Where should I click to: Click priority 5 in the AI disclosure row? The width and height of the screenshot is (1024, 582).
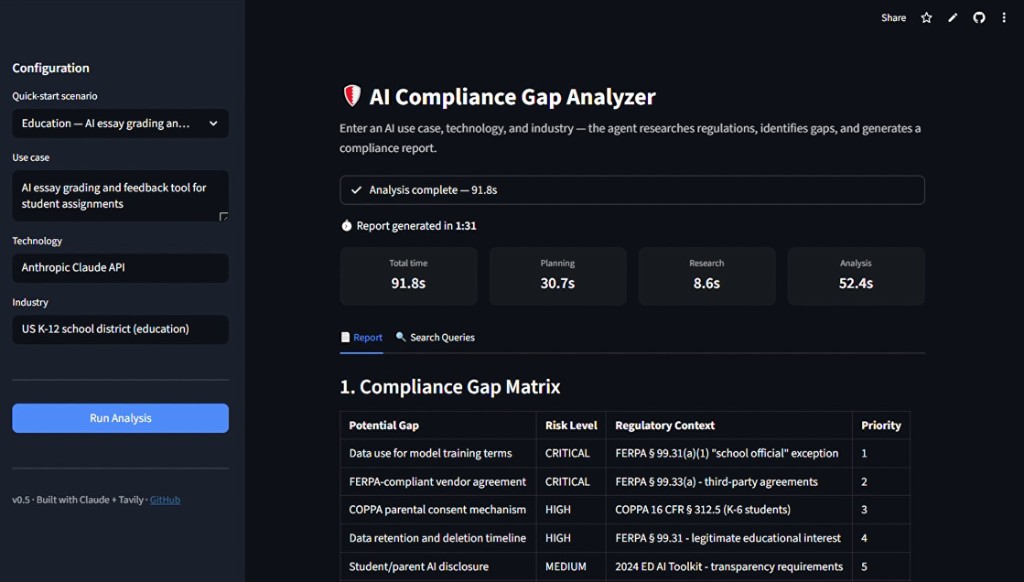tap(881, 566)
